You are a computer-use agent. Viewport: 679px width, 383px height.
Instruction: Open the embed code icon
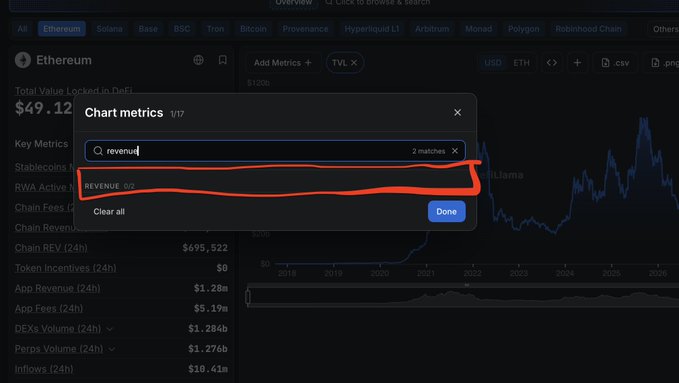tap(552, 63)
